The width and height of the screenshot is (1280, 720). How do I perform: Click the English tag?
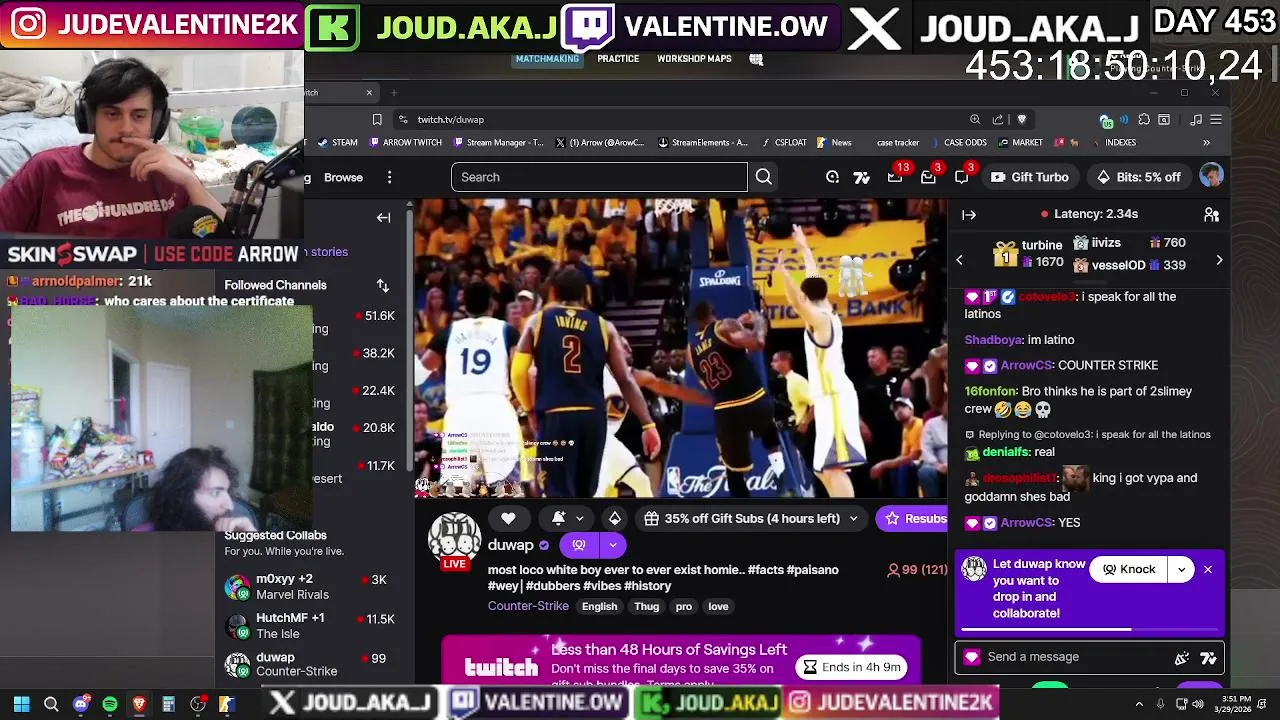tap(599, 606)
